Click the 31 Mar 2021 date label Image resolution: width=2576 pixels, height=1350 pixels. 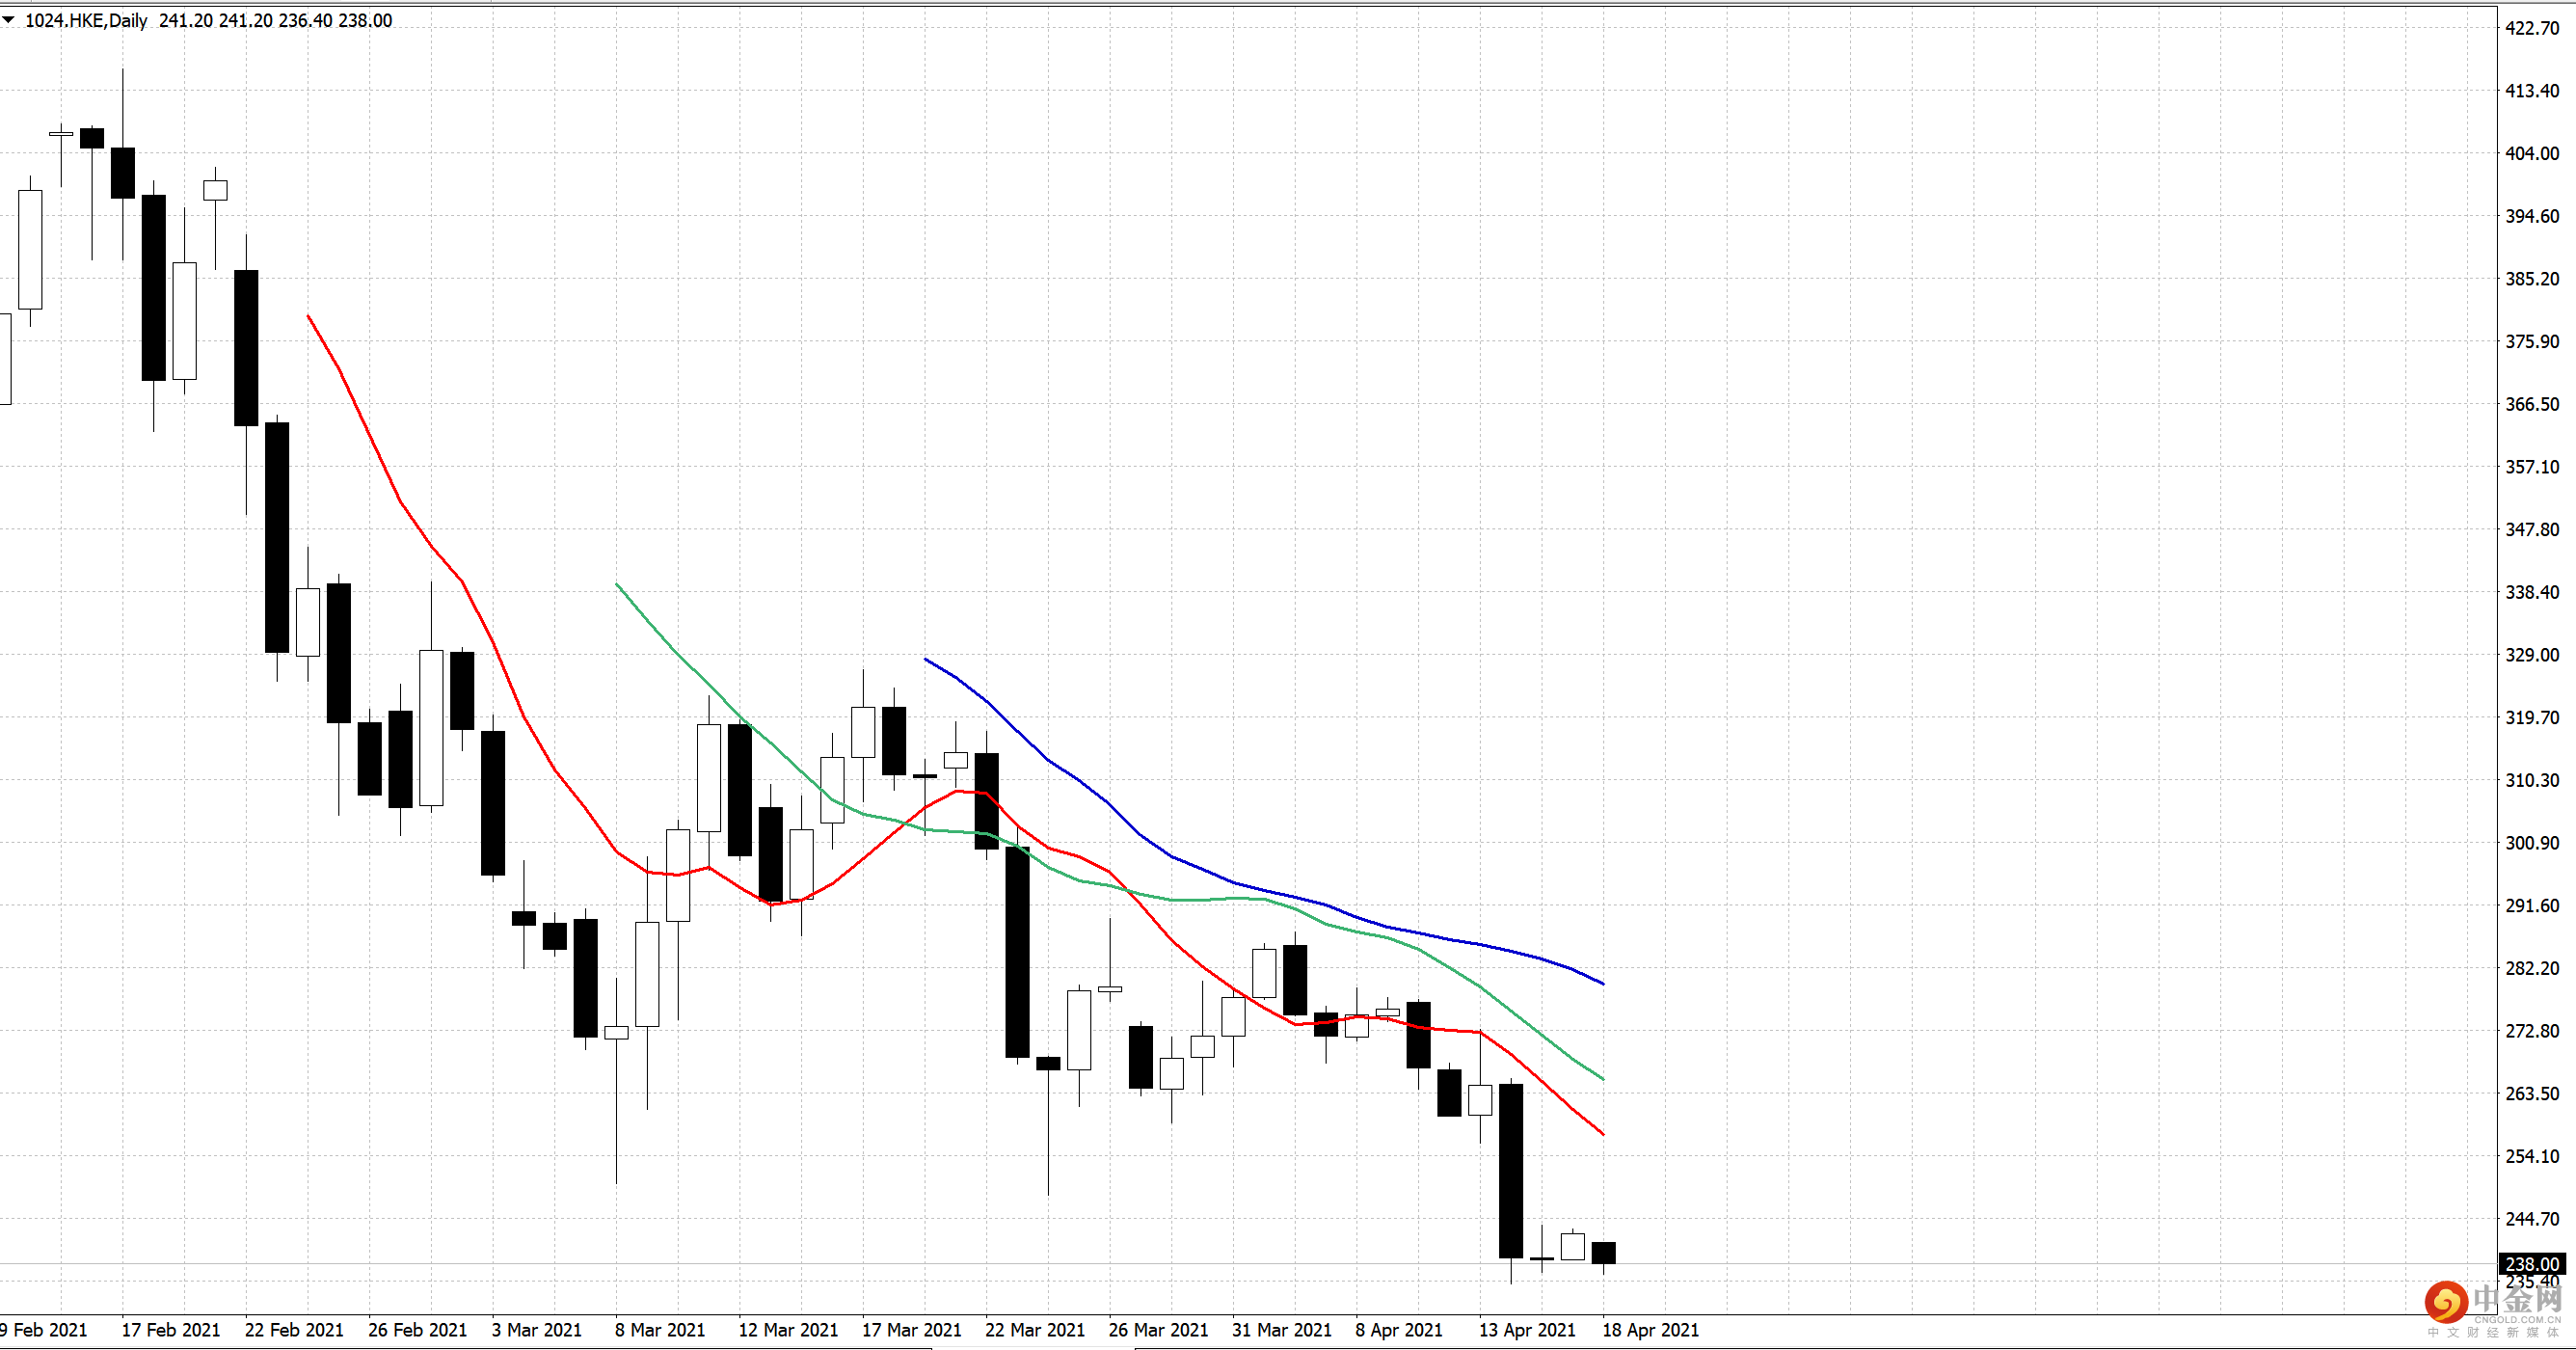1282,1330
